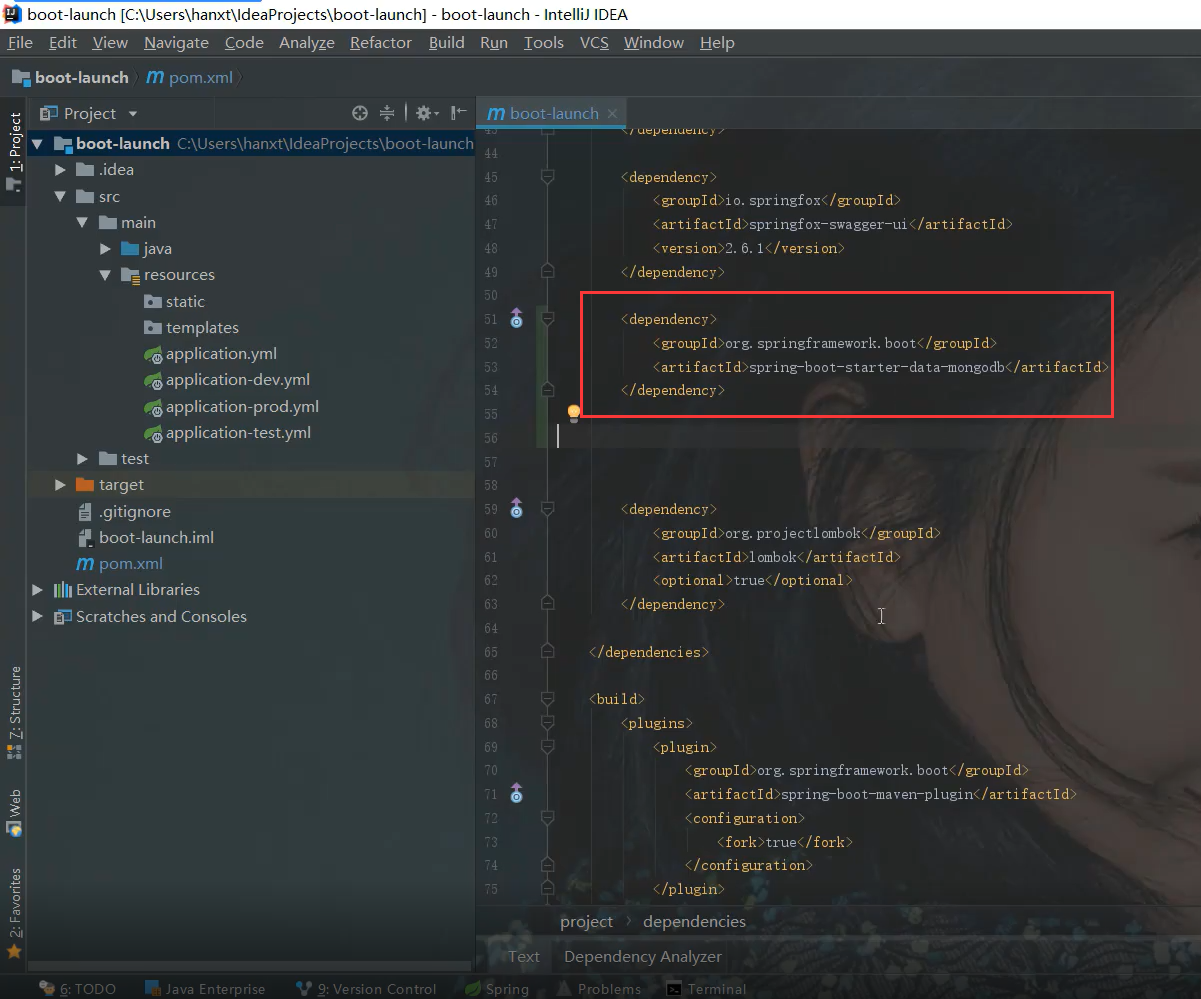Select boot-launch.iml file
The width and height of the screenshot is (1201, 999).
click(156, 537)
